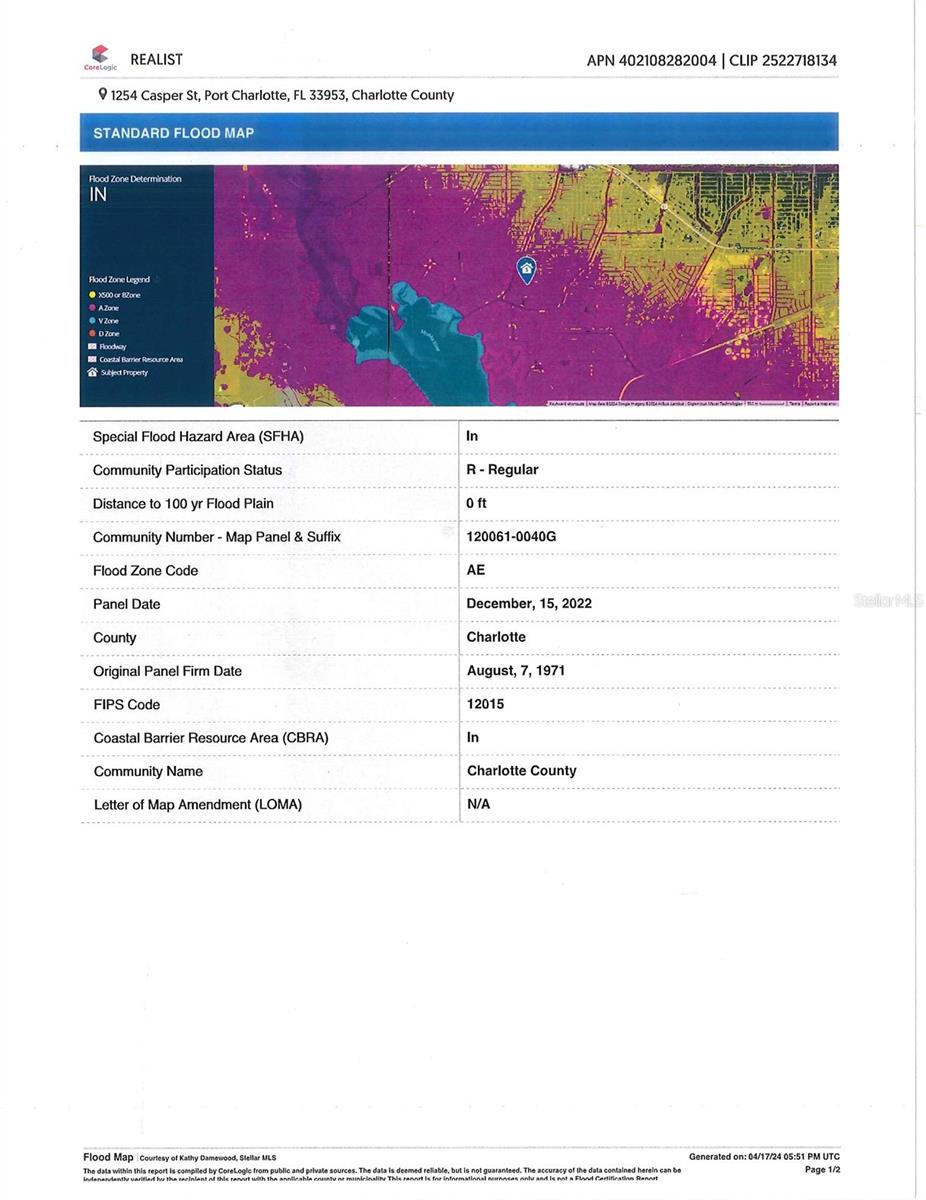Collapse the Flood Zone Determination panel
This screenshot has height=1200, width=926.
[135, 178]
